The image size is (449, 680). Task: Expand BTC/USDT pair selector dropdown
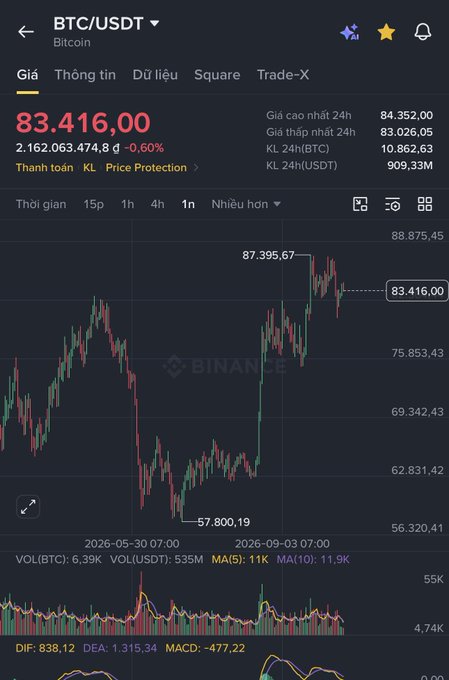click(x=154, y=23)
